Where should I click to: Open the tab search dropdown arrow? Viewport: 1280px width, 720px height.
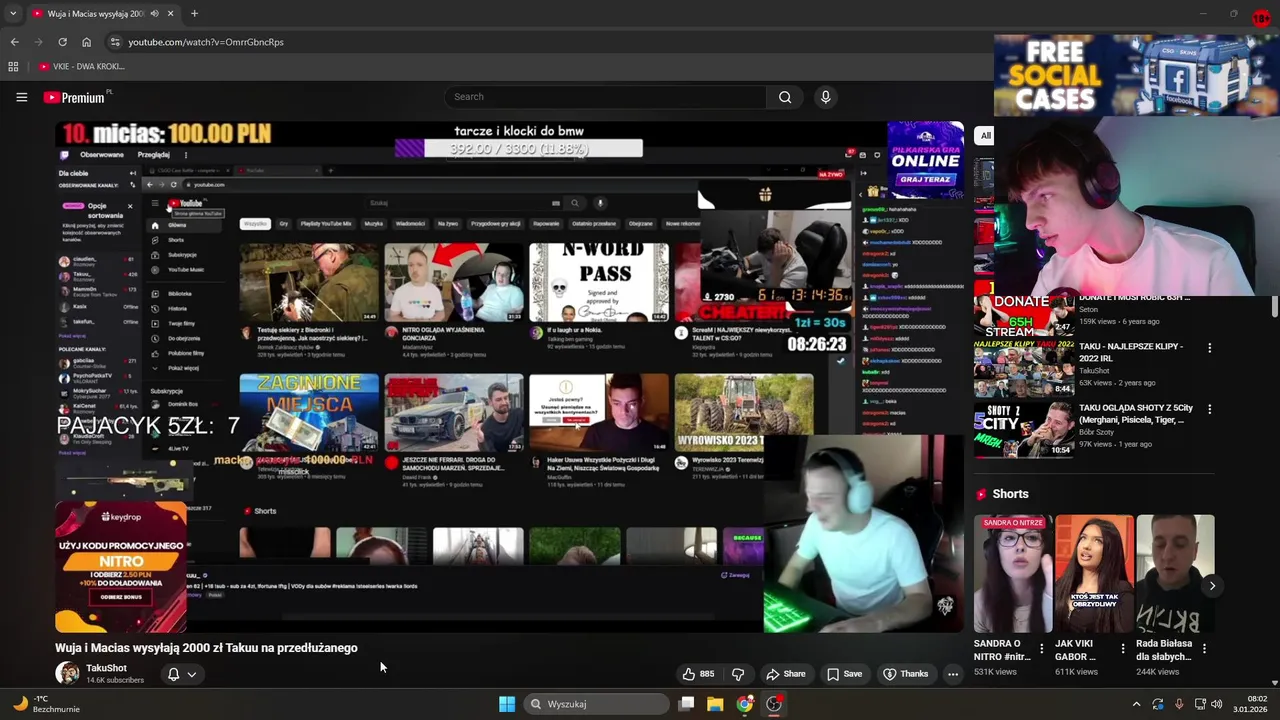(x=13, y=14)
